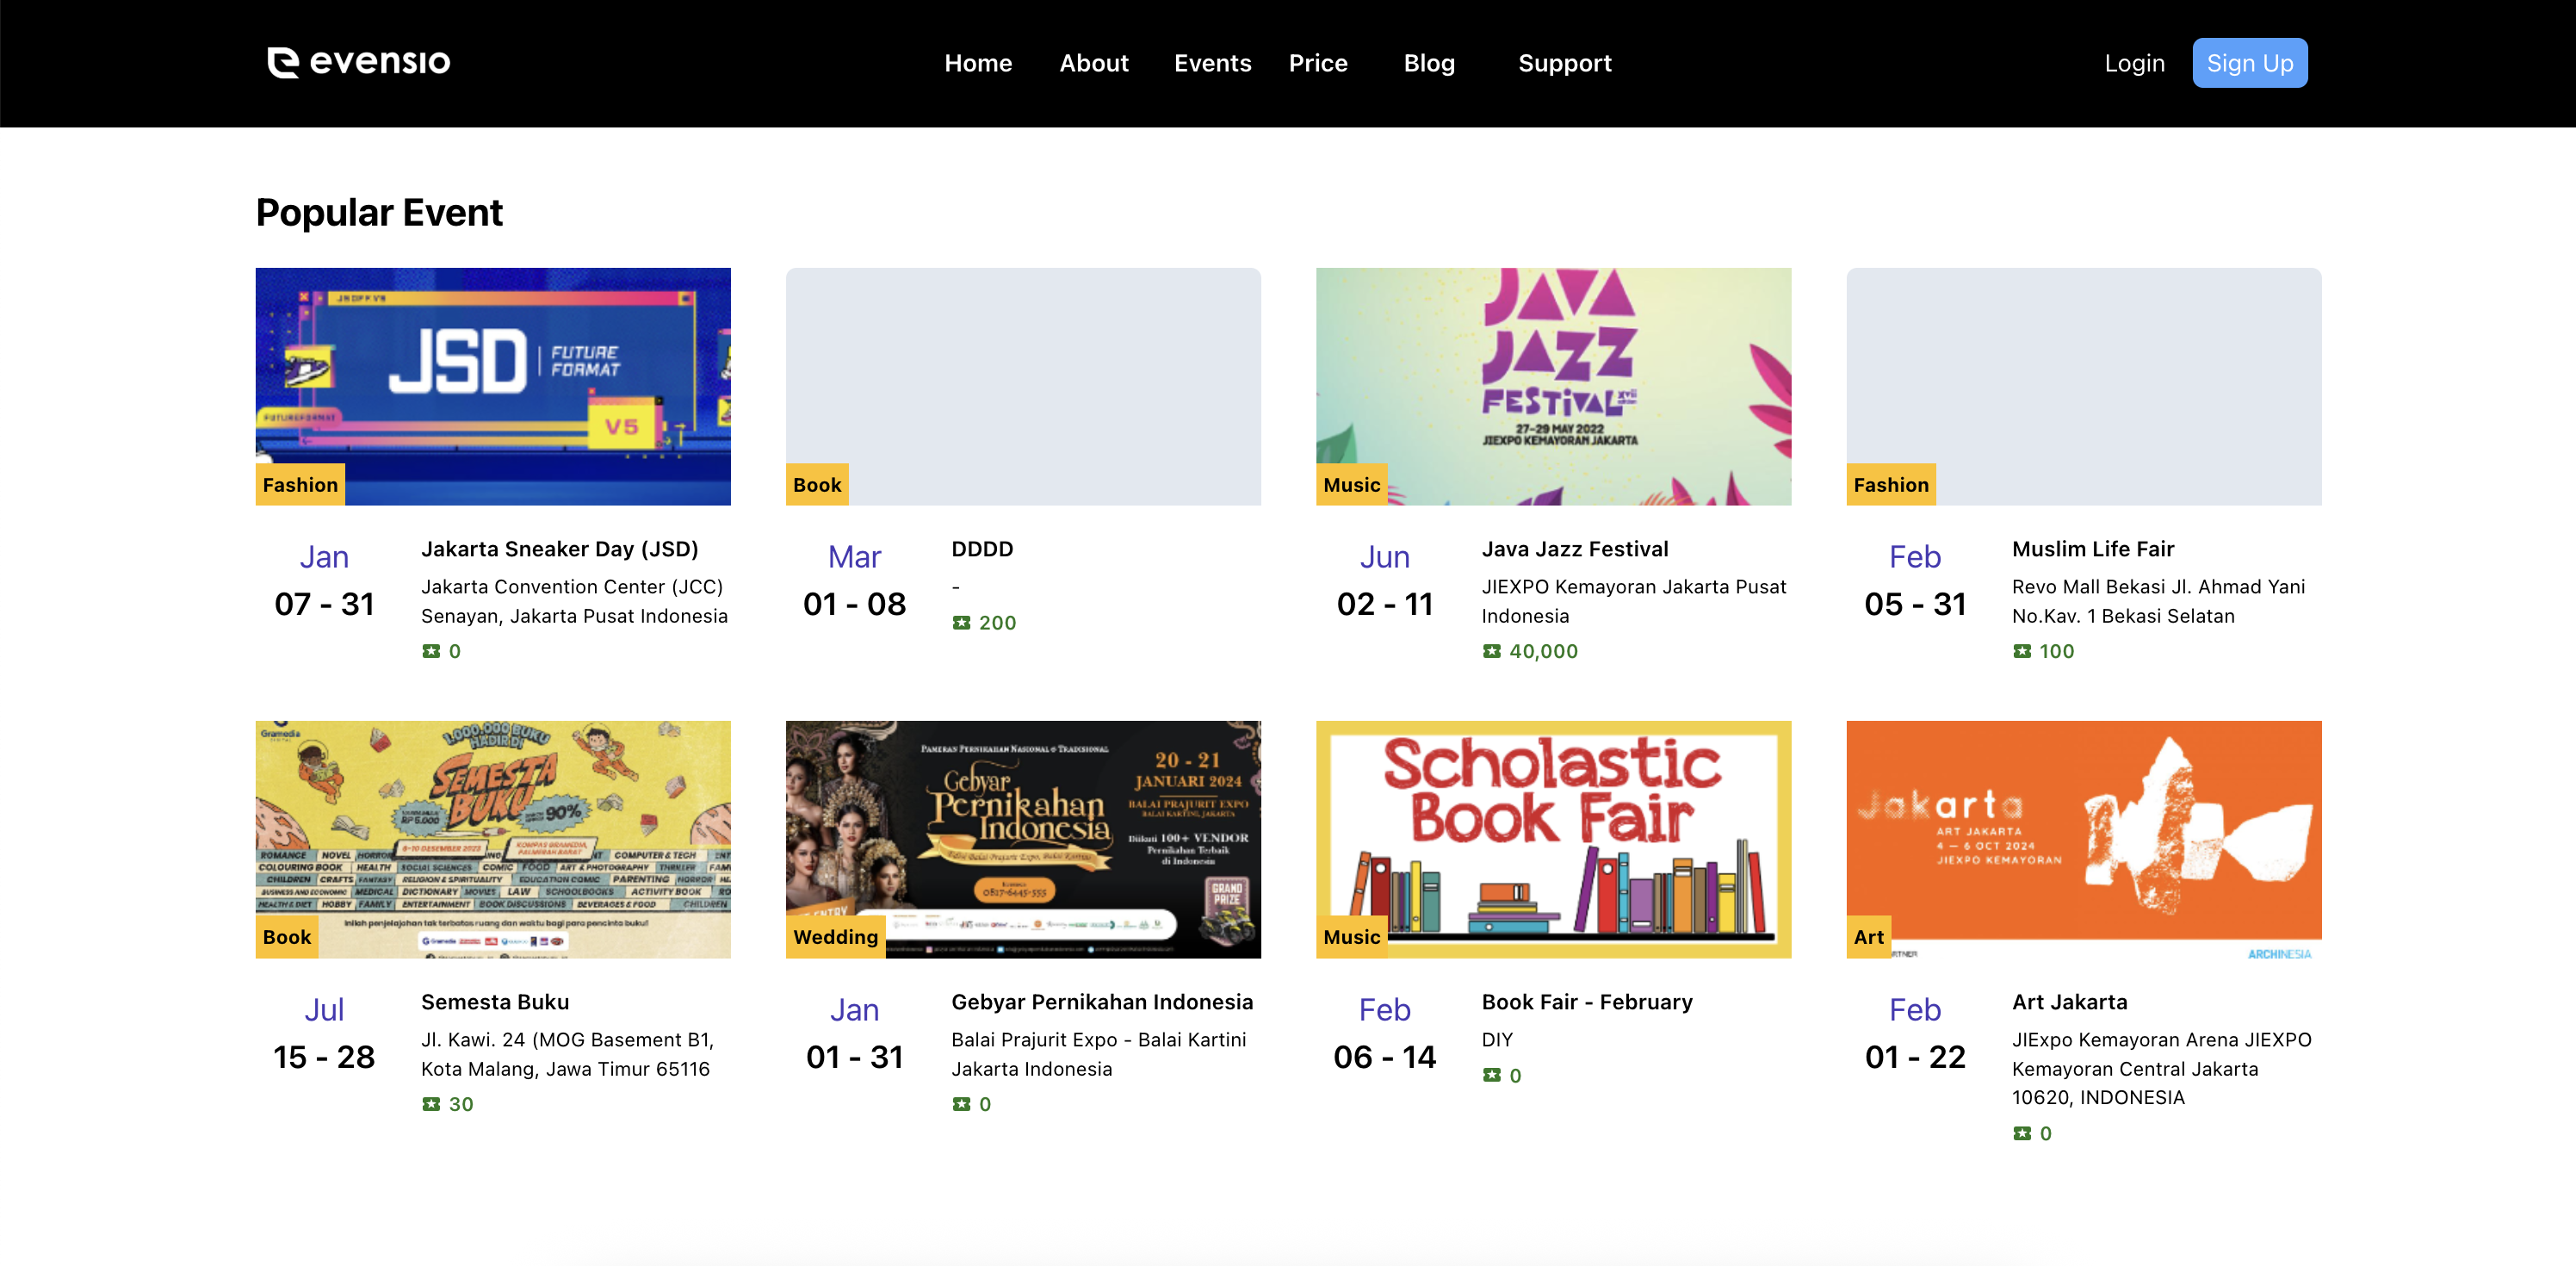Select the Wedding category tag
Screen dimensions: 2576x1266
tap(835, 937)
